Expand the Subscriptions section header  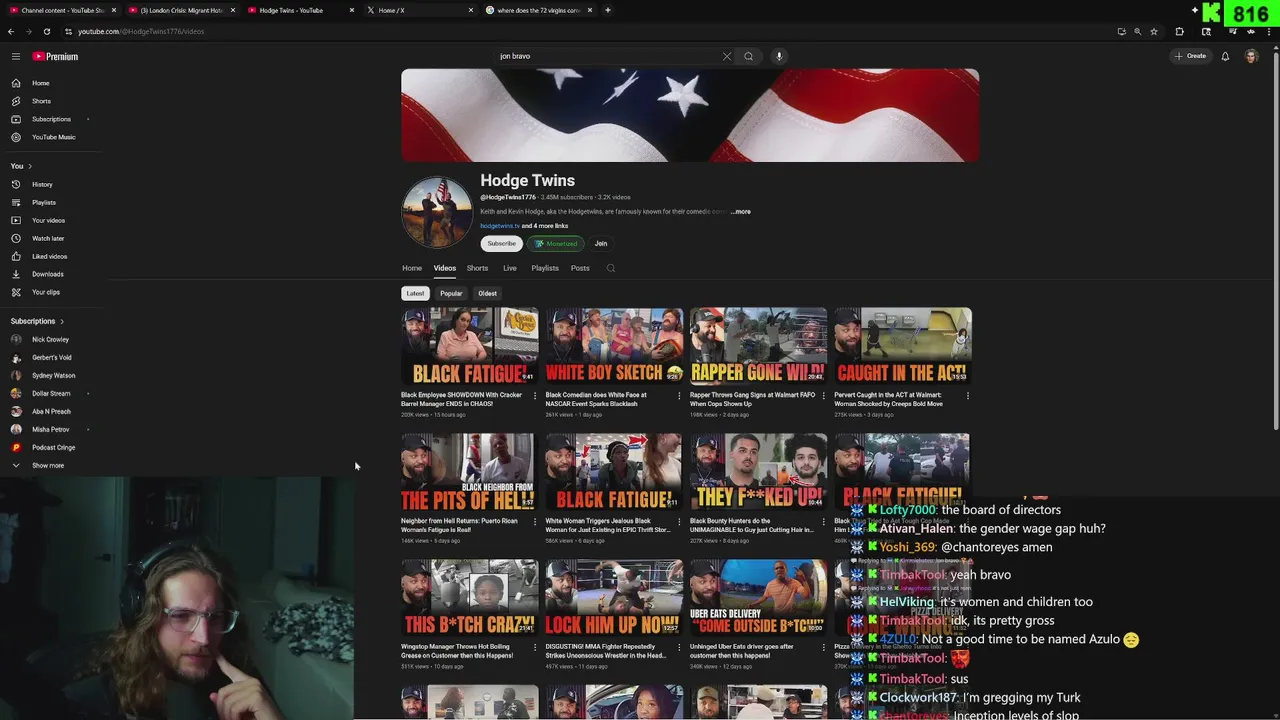[38, 321]
